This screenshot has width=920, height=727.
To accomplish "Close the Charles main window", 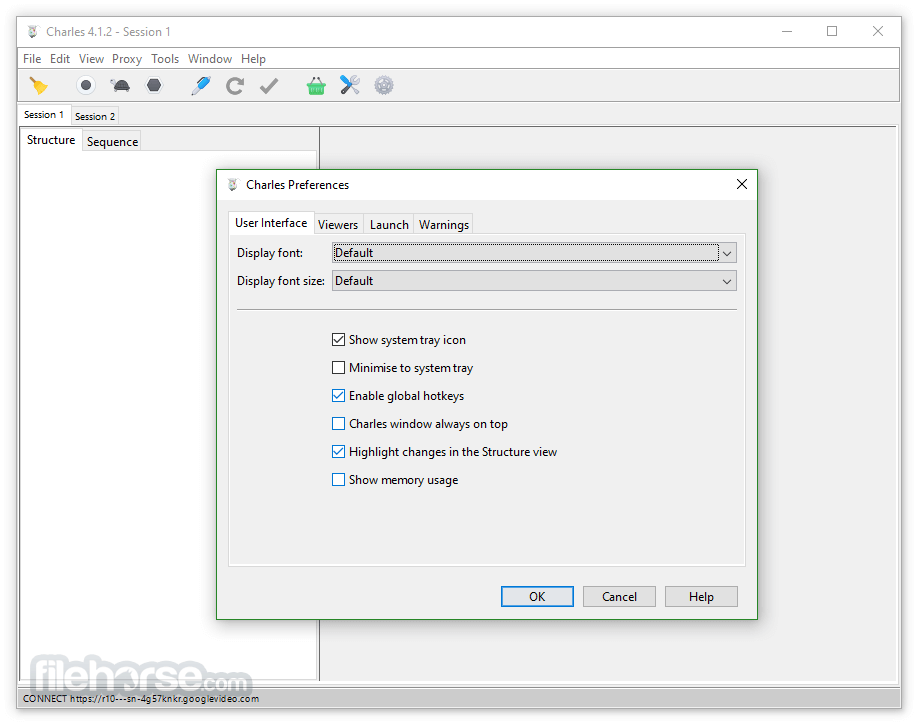I will point(878,31).
